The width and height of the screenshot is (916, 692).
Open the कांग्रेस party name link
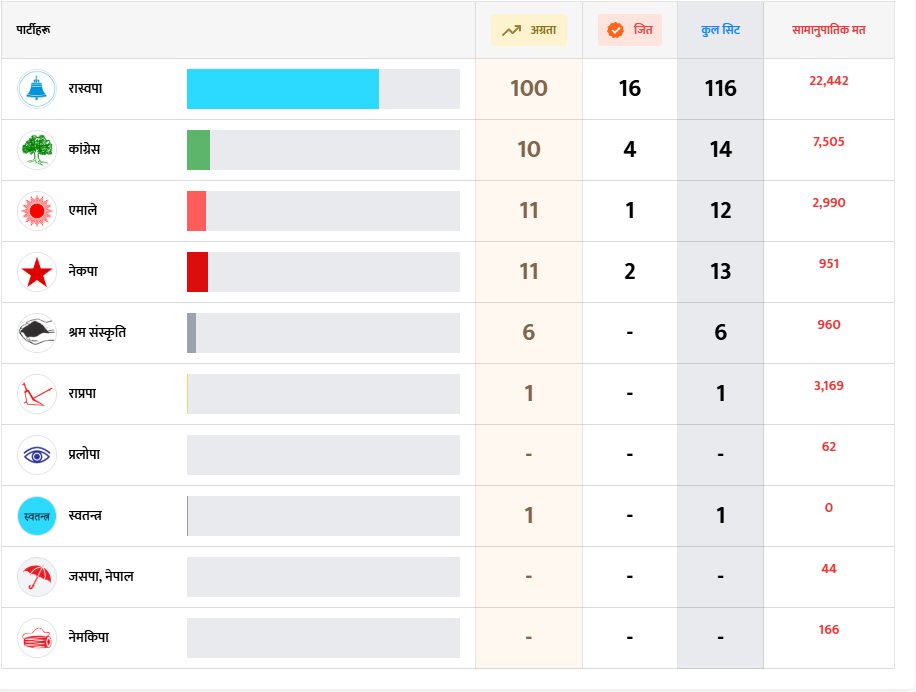(x=84, y=150)
